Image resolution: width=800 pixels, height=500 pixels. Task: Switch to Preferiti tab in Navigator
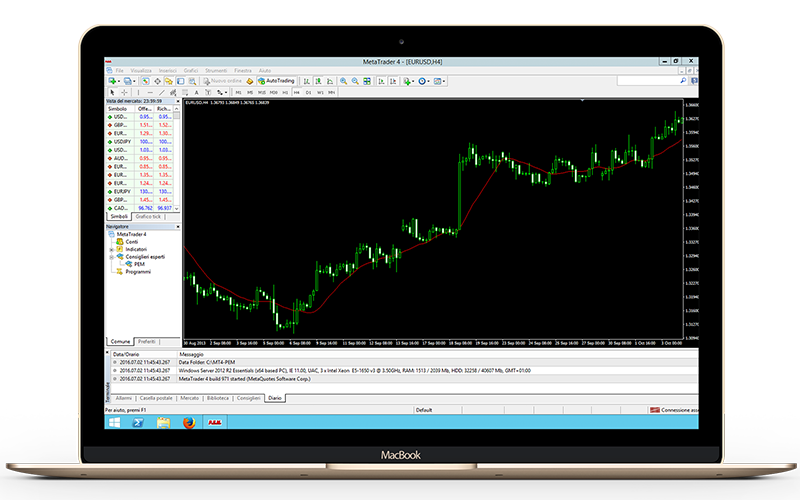click(x=147, y=341)
